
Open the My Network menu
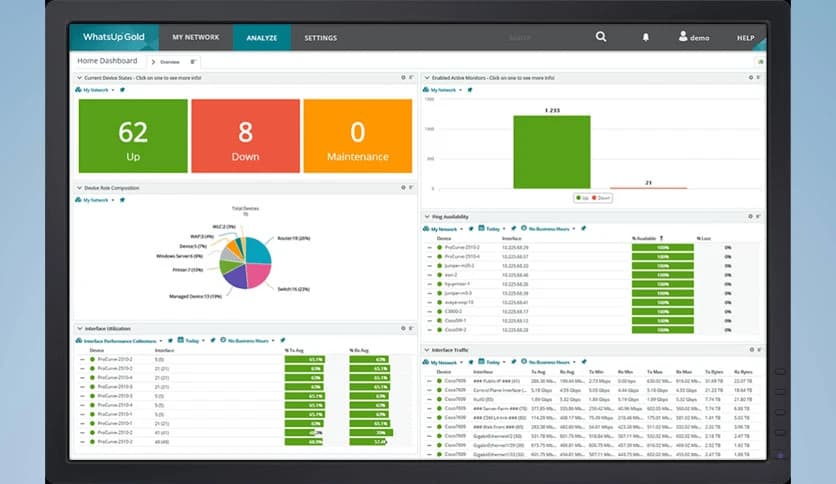point(195,37)
